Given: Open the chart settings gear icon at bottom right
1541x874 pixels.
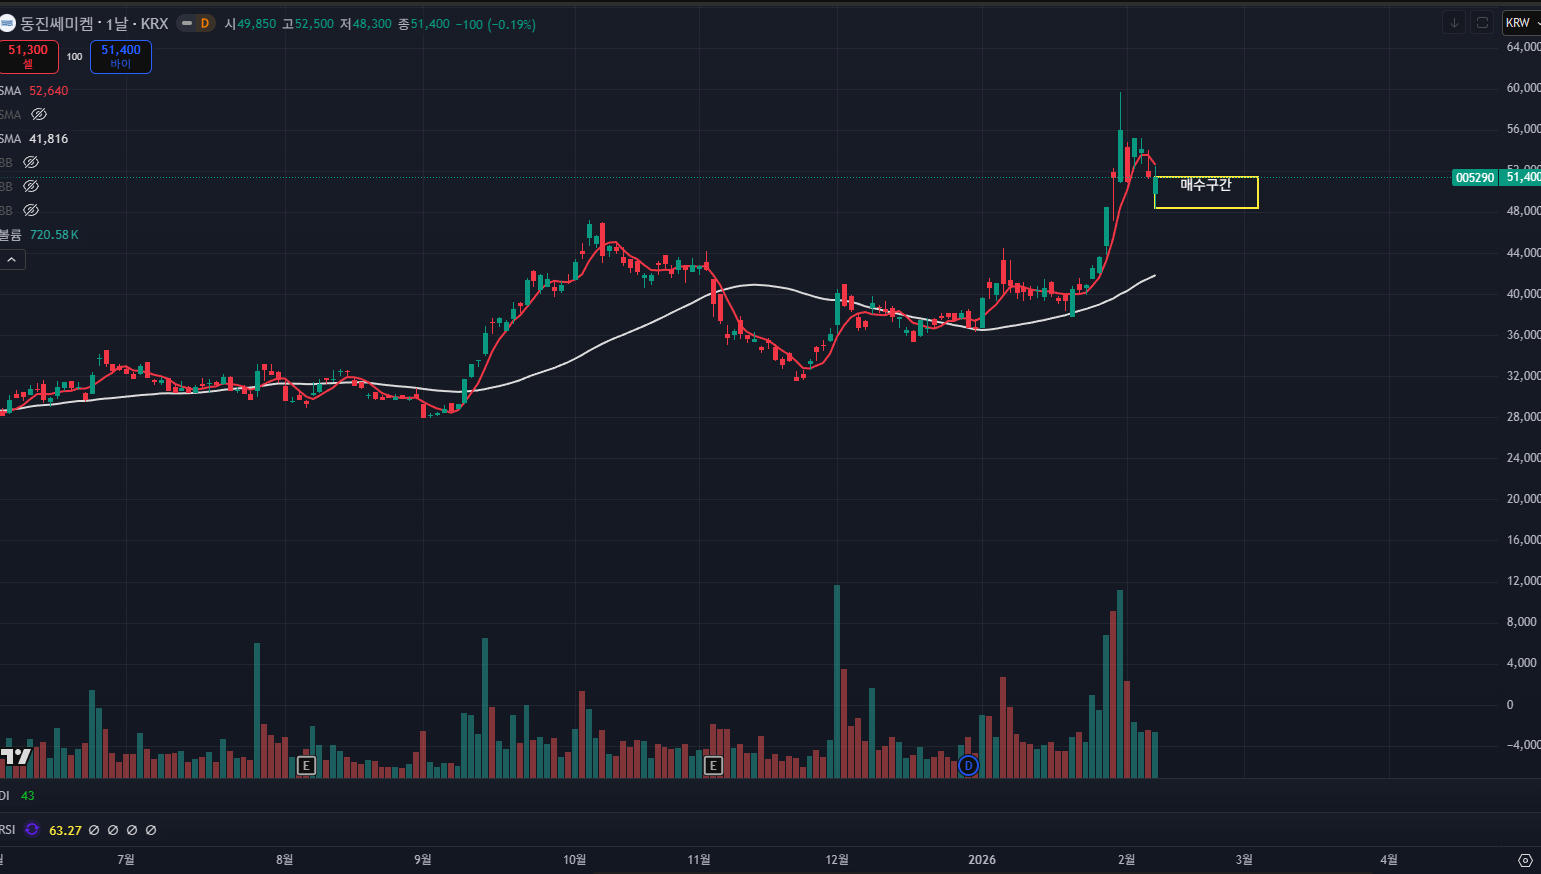Looking at the screenshot, I should pyautogui.click(x=1525, y=860).
